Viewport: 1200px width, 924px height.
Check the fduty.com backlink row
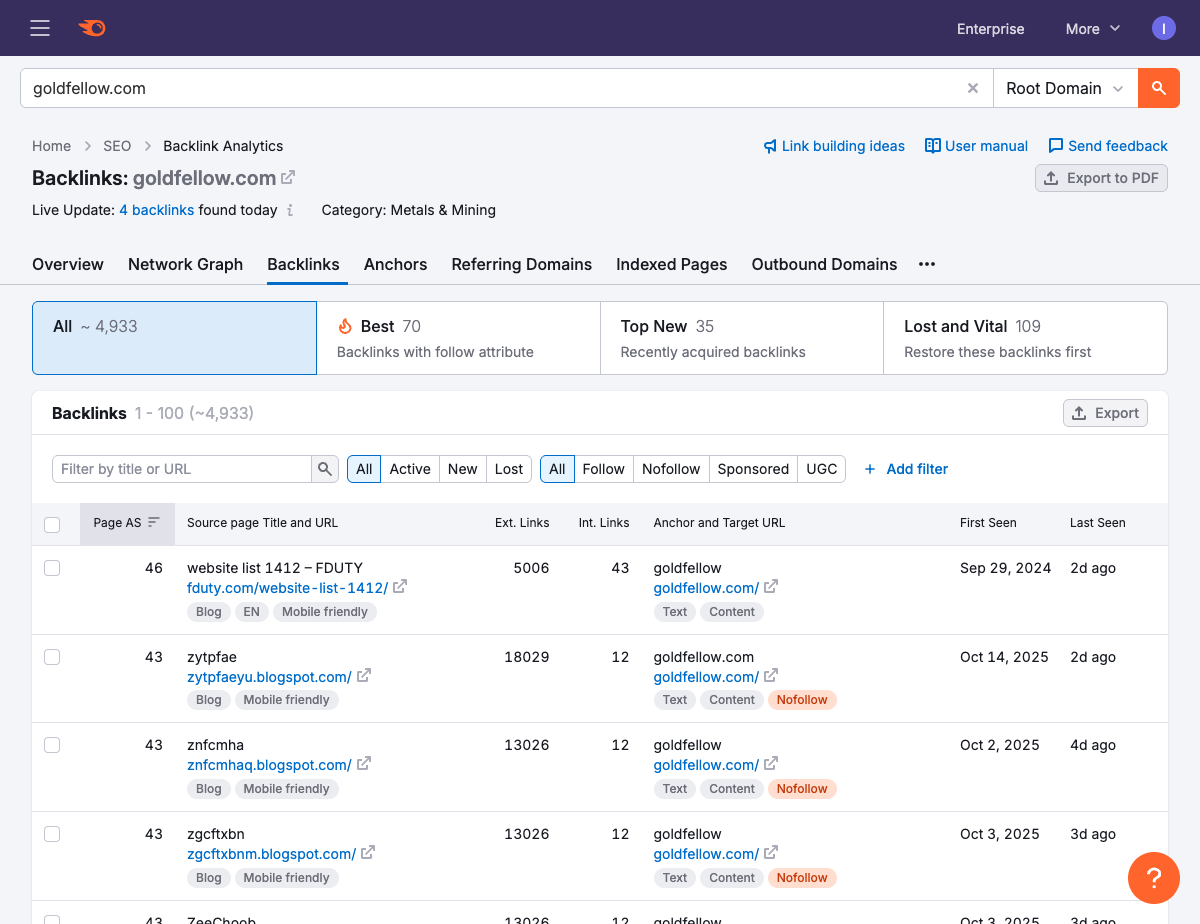tap(52, 568)
